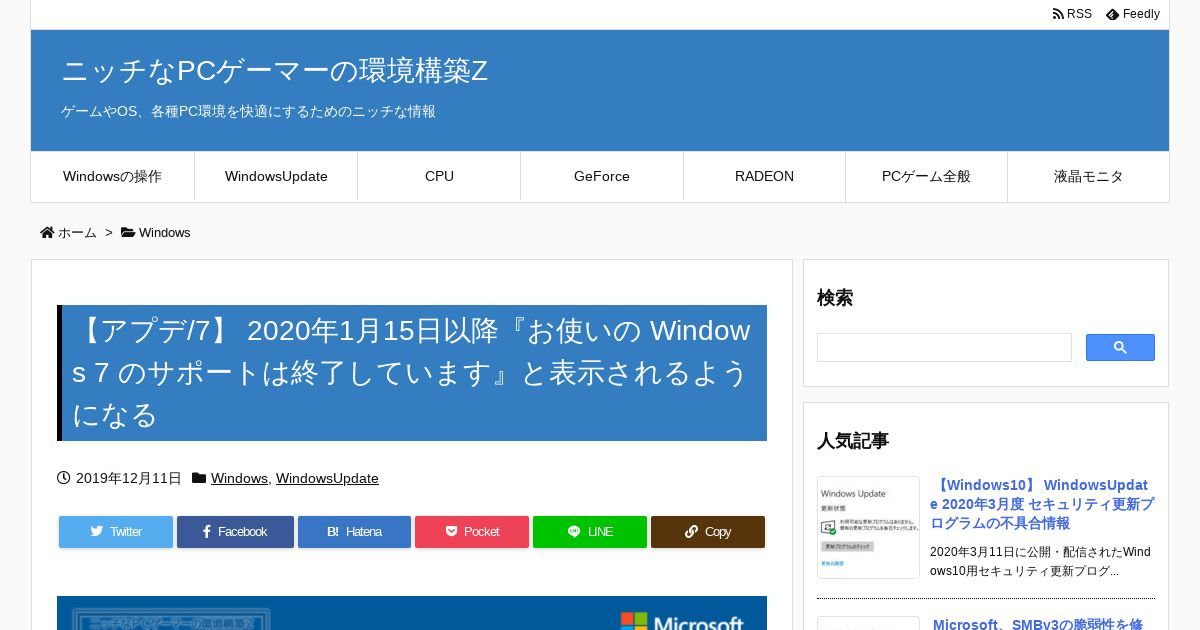Screen dimensions: 1200x630
Task: Focus the sidebar search input field
Action: click(x=944, y=347)
